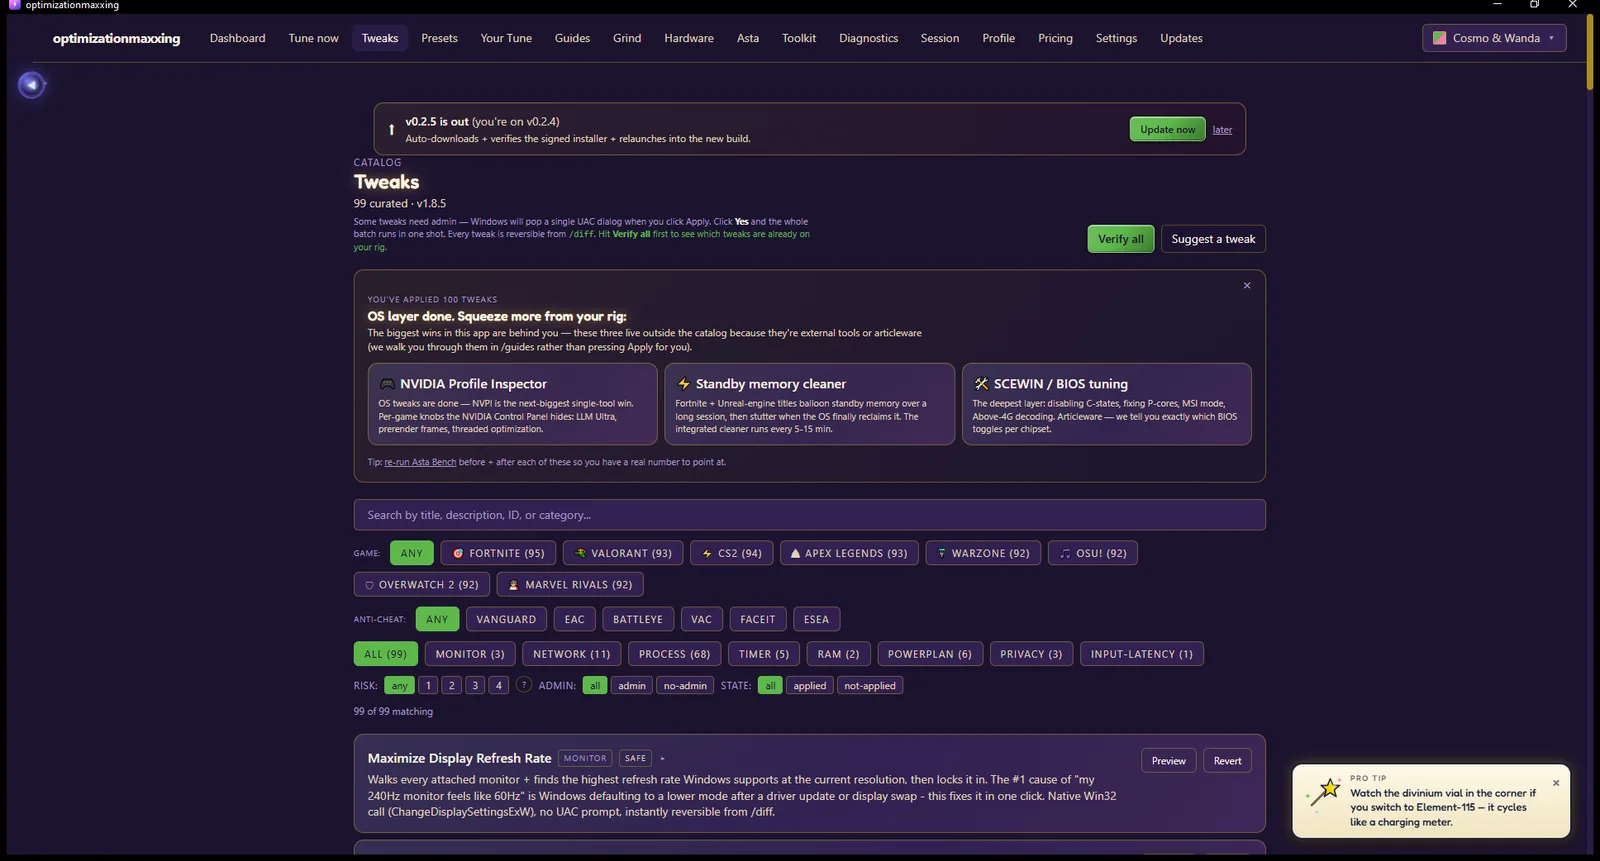The image size is (1600, 861).
Task: Filter games by CS2 (94)
Action: 731,553
